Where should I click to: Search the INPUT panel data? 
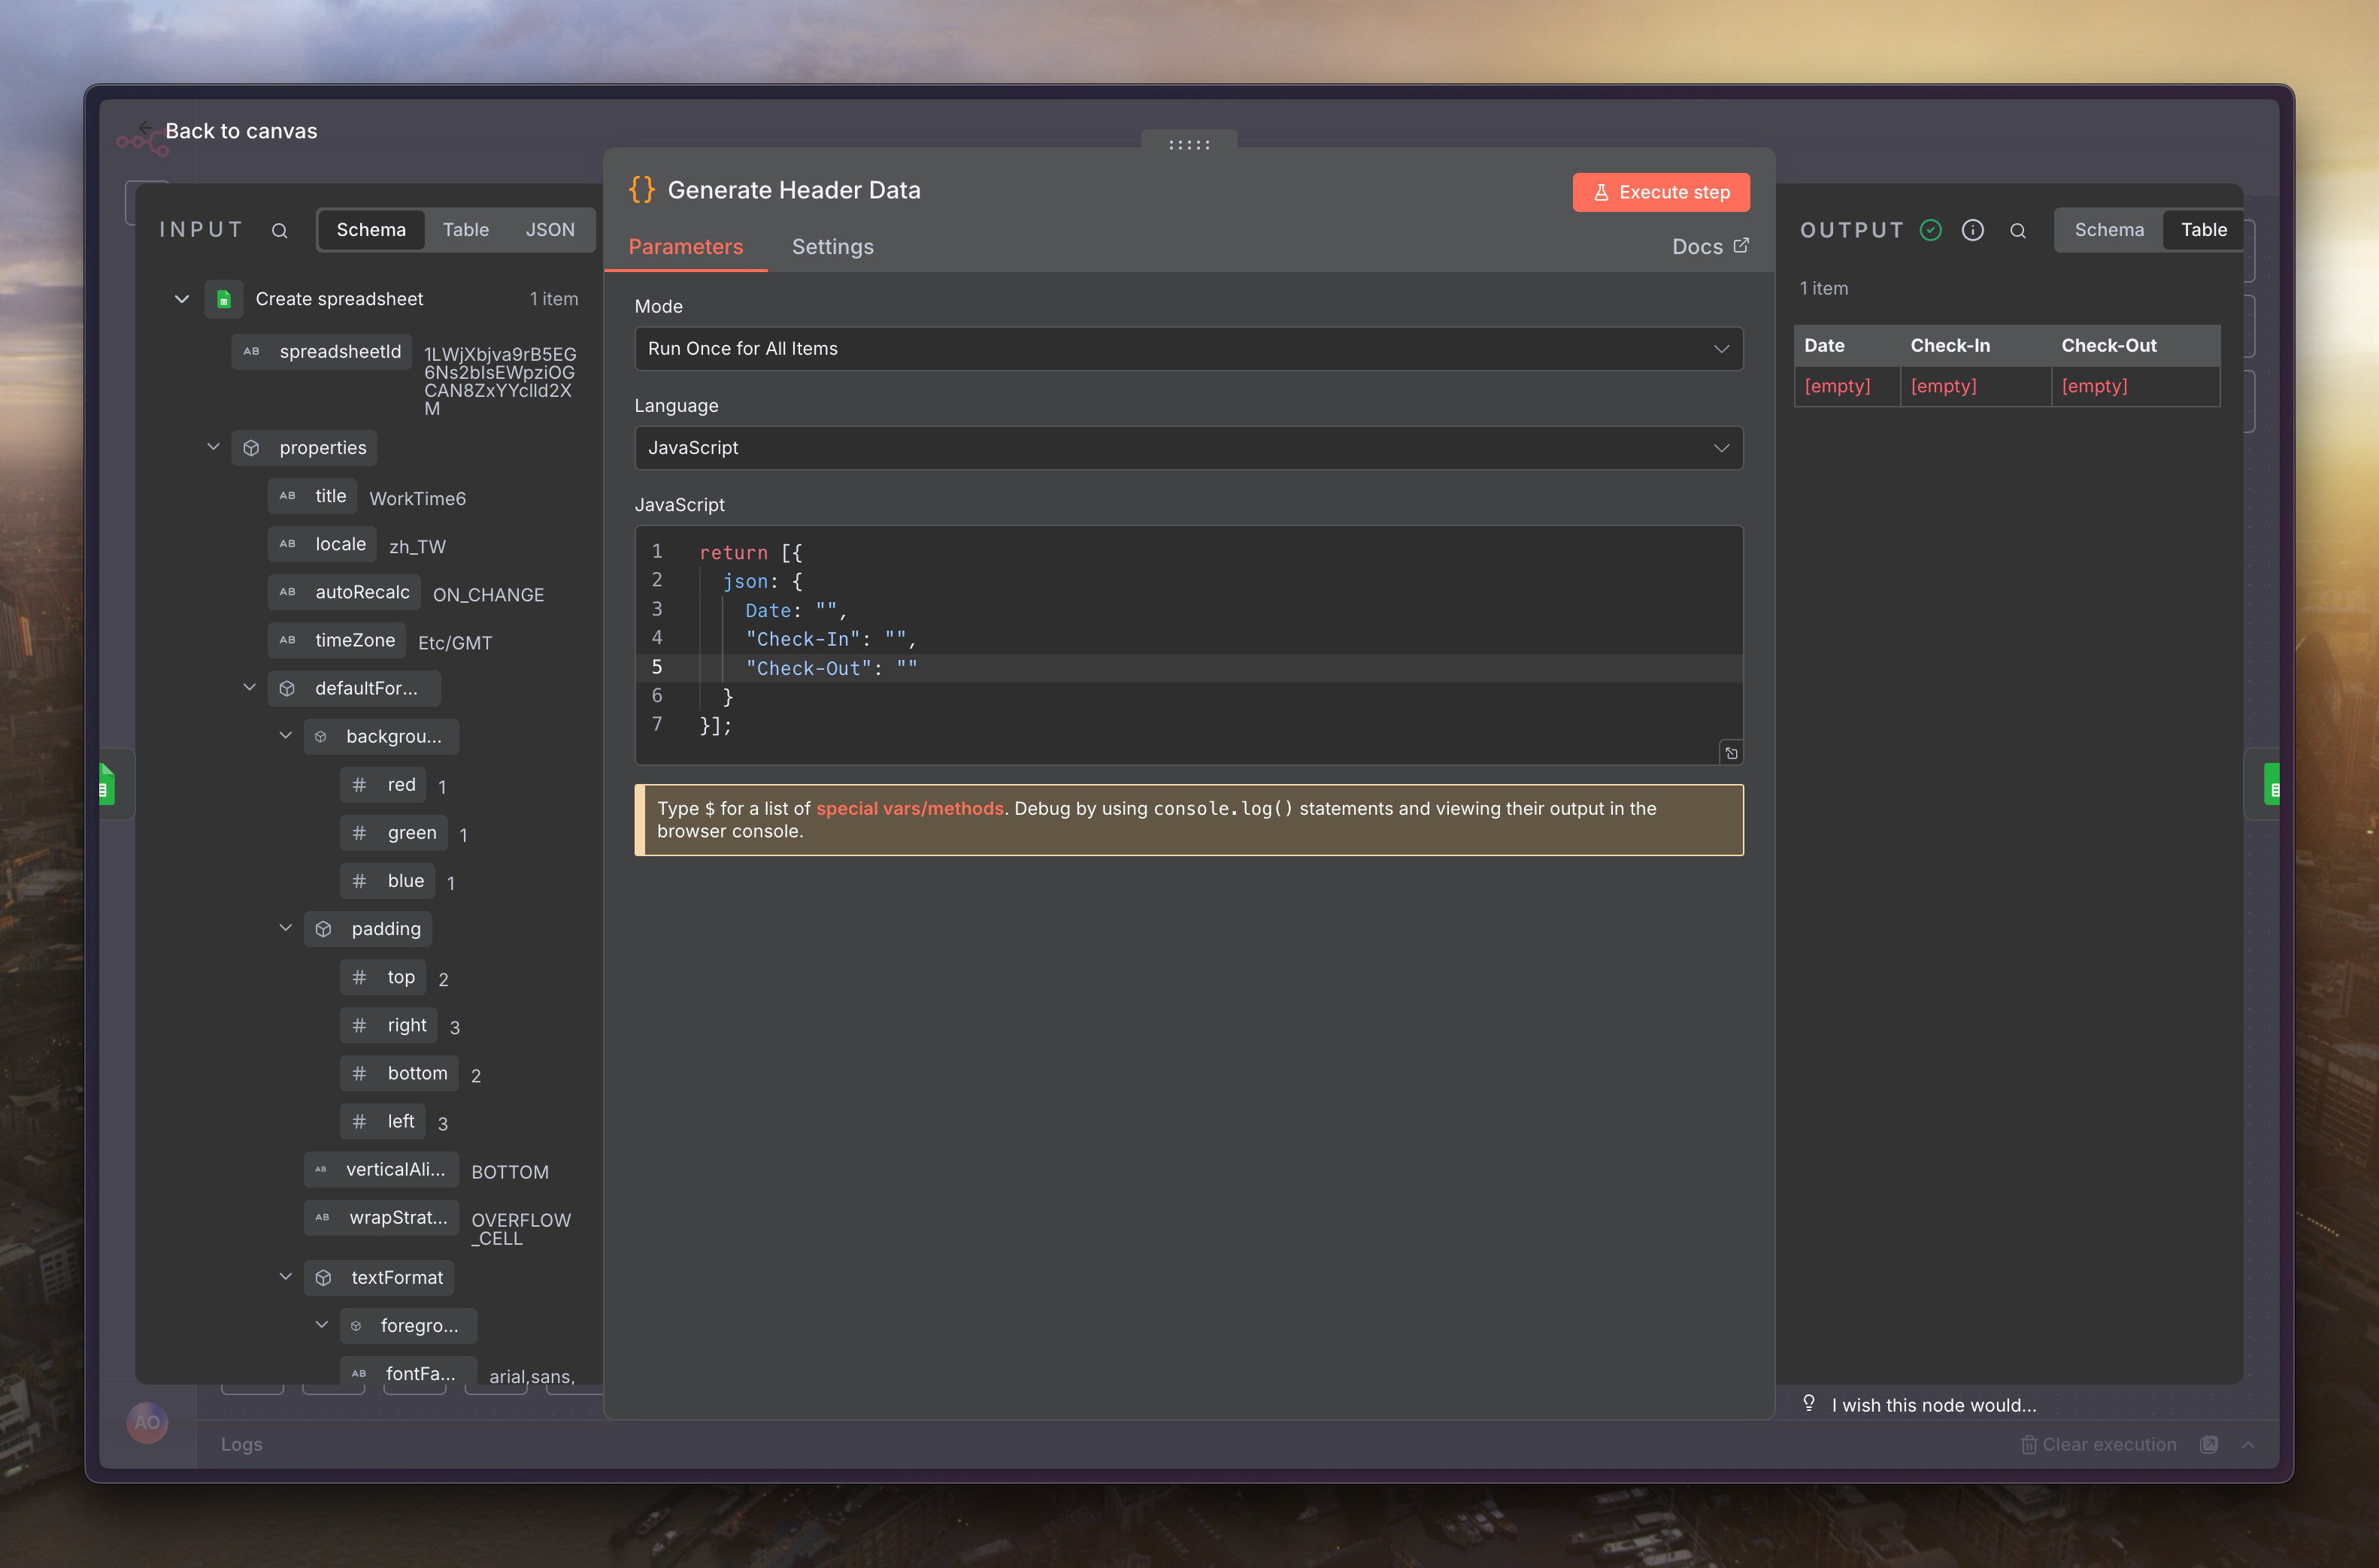[x=279, y=230]
